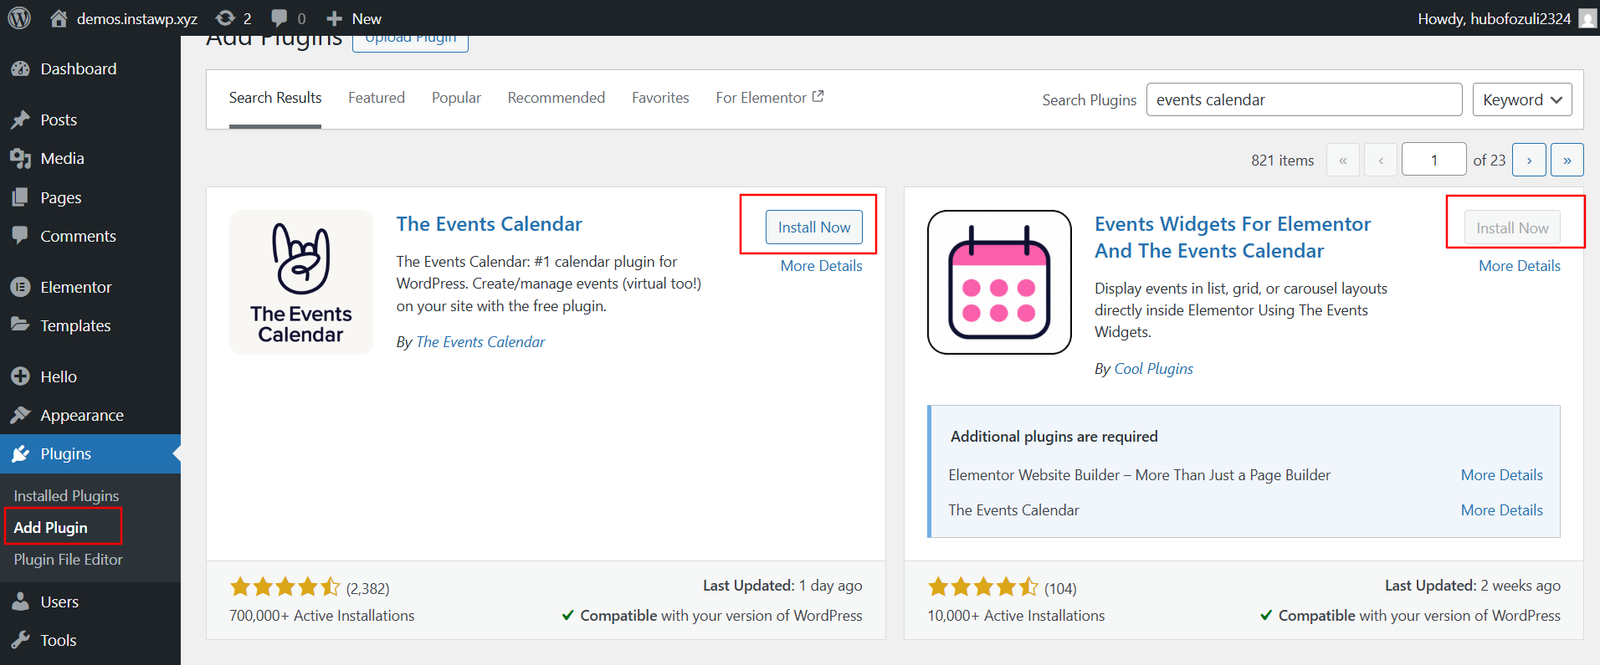Screen dimensions: 1600x665
Task: Click the Appearance paintbrush icon
Action: tap(20, 415)
